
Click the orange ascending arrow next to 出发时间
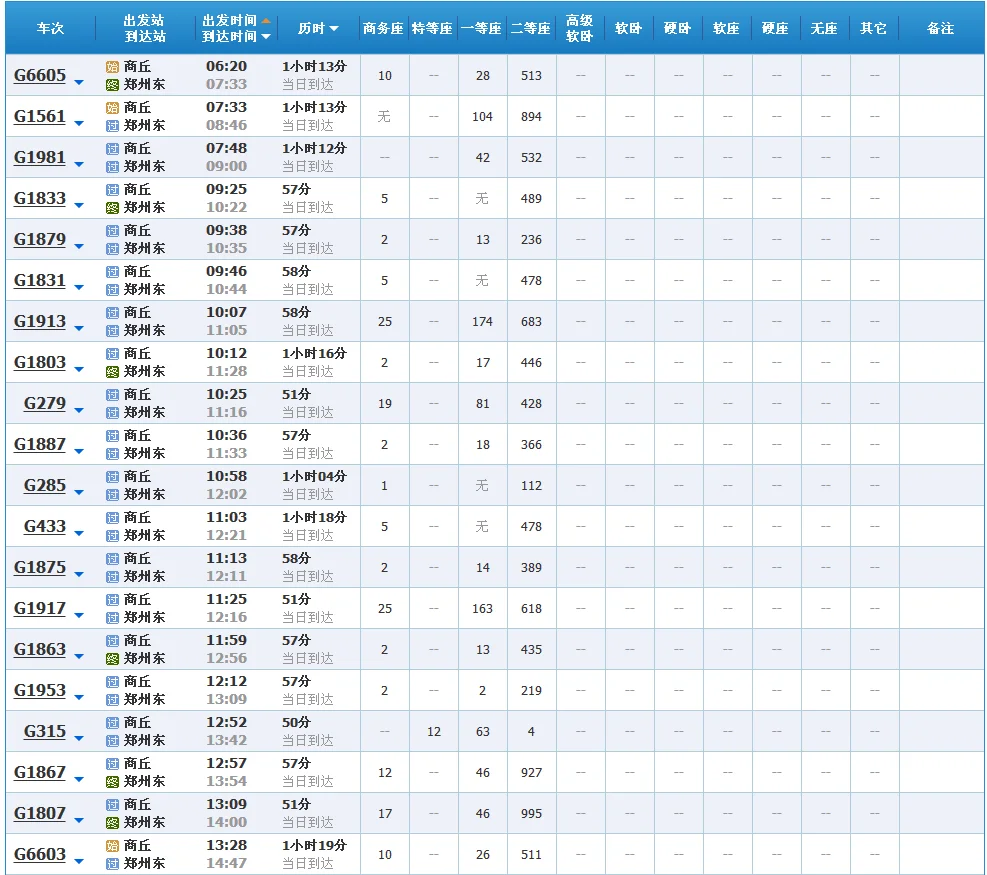pos(266,20)
